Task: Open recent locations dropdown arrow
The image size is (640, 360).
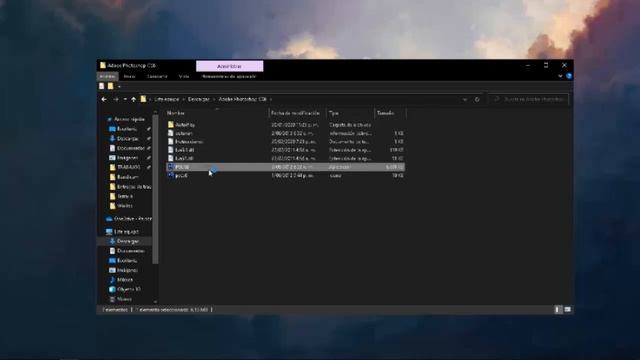Action: tap(125, 99)
